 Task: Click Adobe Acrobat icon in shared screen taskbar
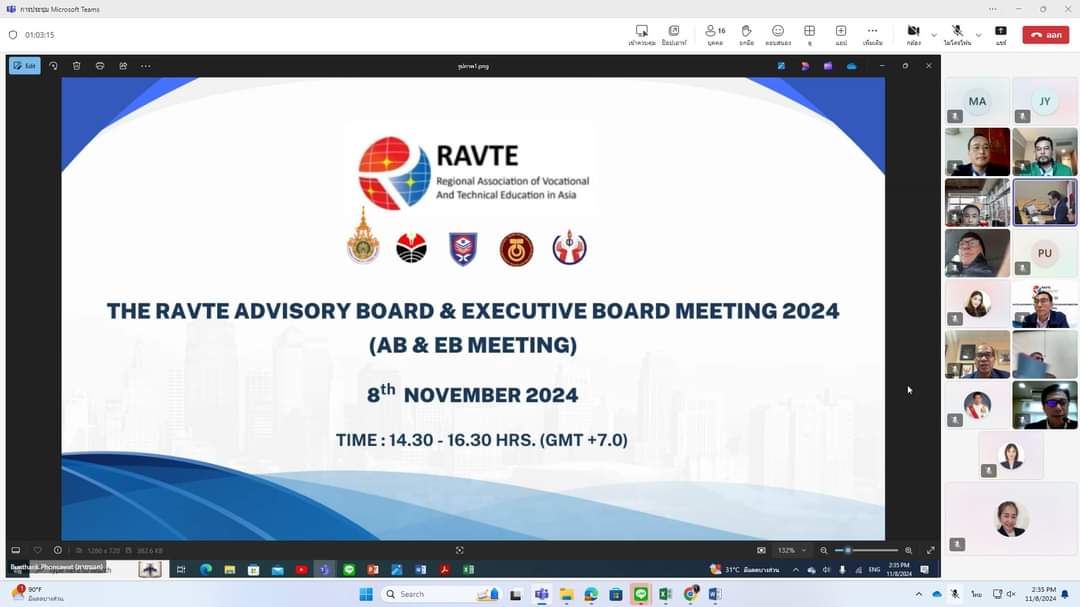pyautogui.click(x=444, y=570)
